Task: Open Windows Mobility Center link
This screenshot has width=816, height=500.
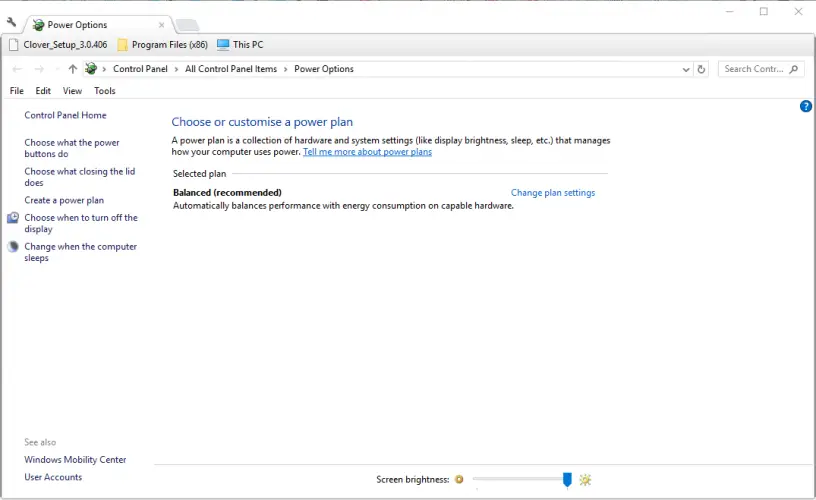Action: 75,460
